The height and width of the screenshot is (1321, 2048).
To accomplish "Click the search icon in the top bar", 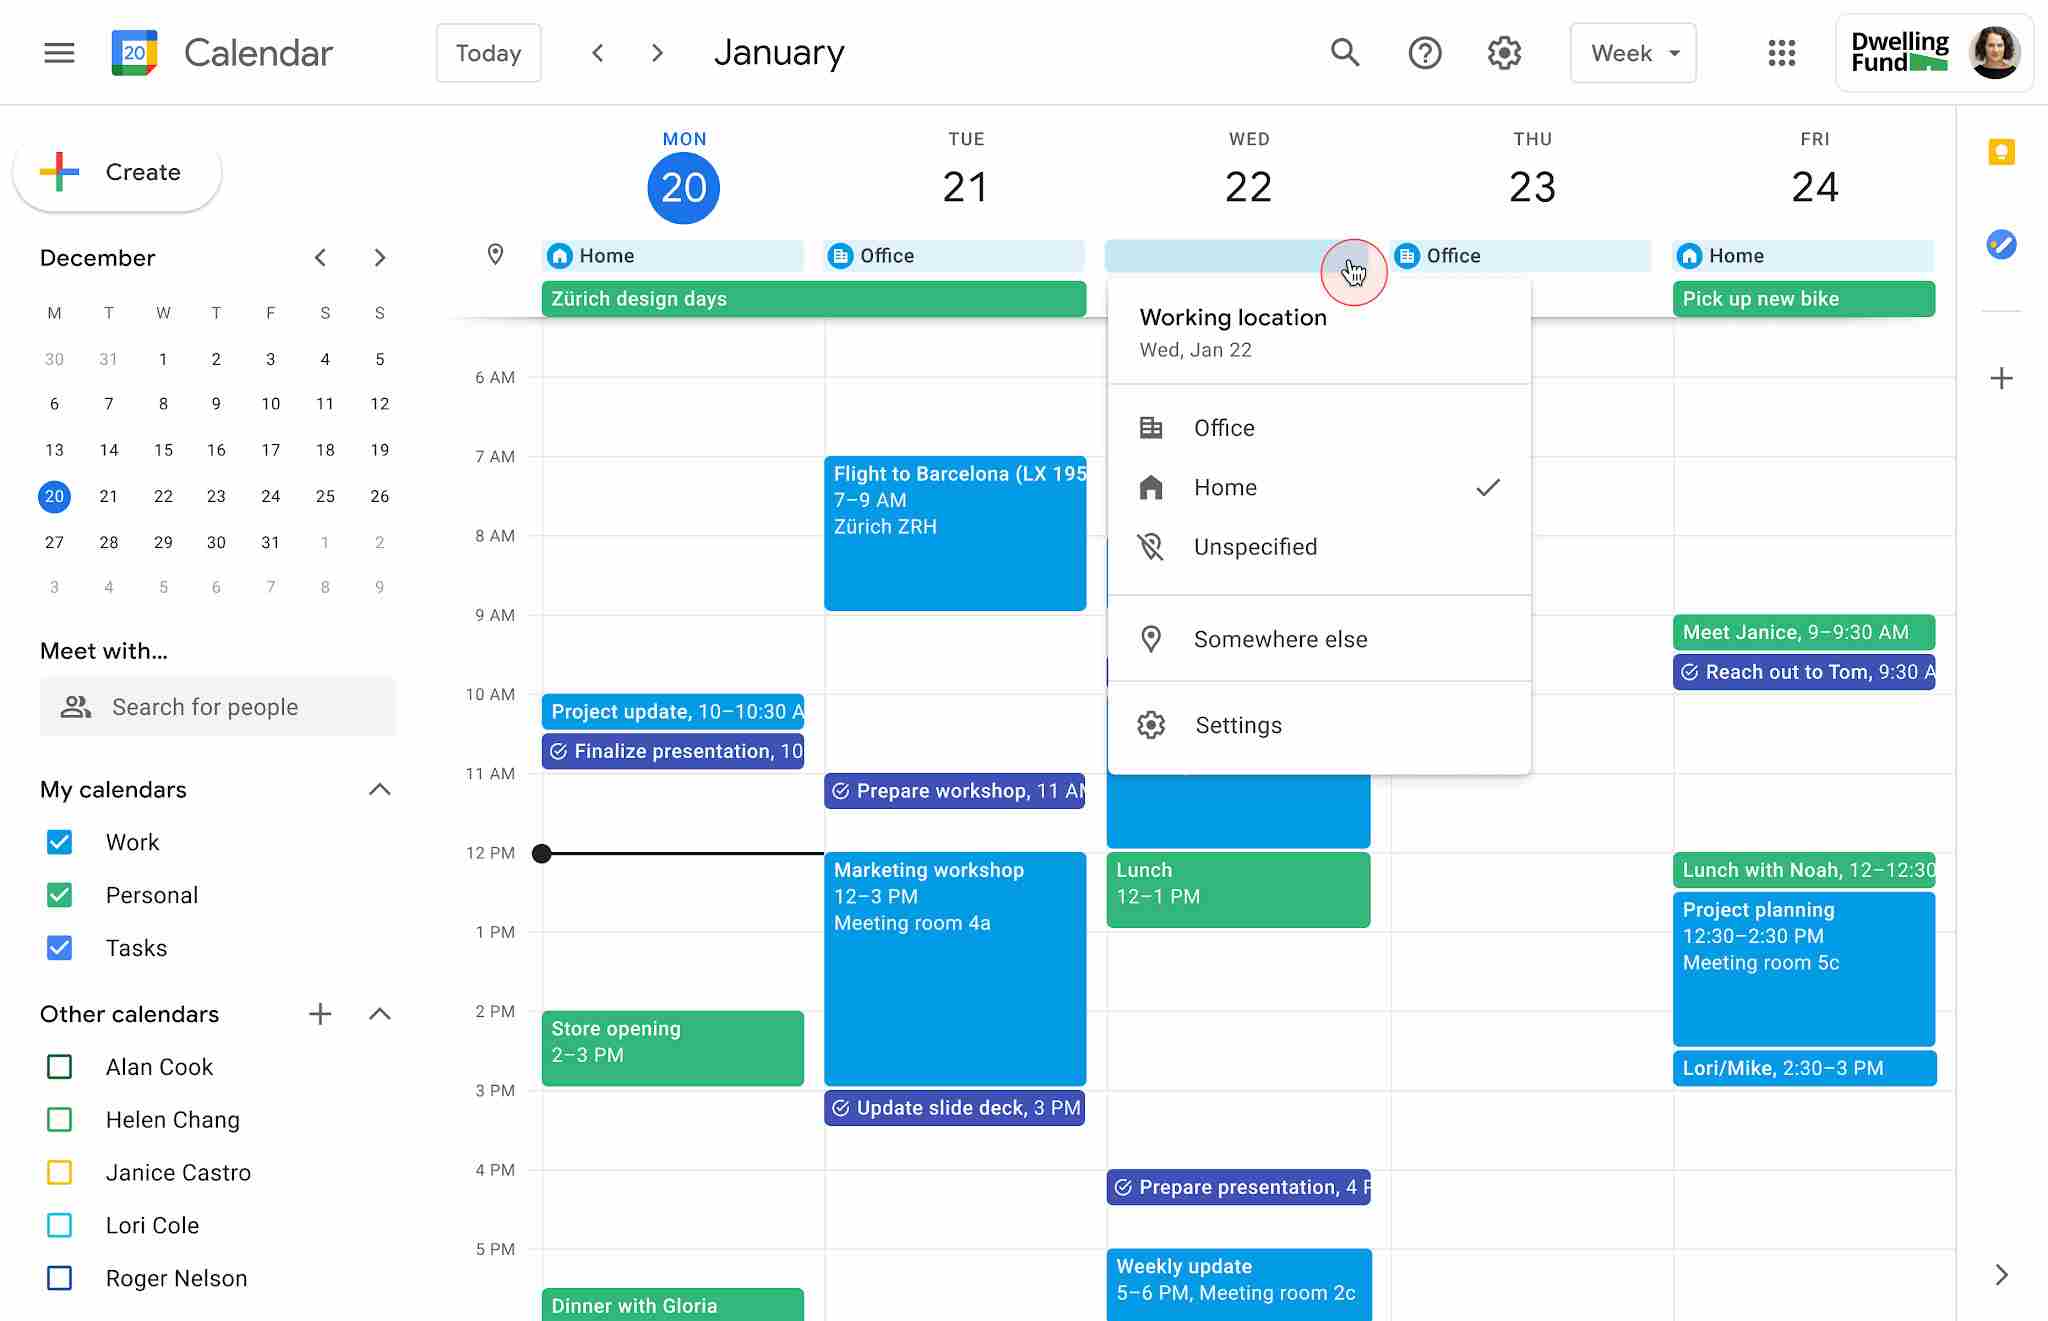I will [1342, 52].
